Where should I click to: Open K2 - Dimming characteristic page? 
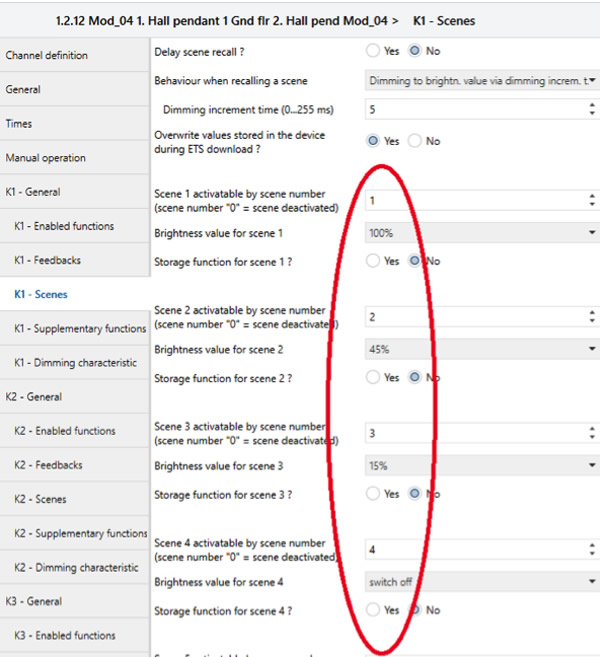[x=75, y=567]
